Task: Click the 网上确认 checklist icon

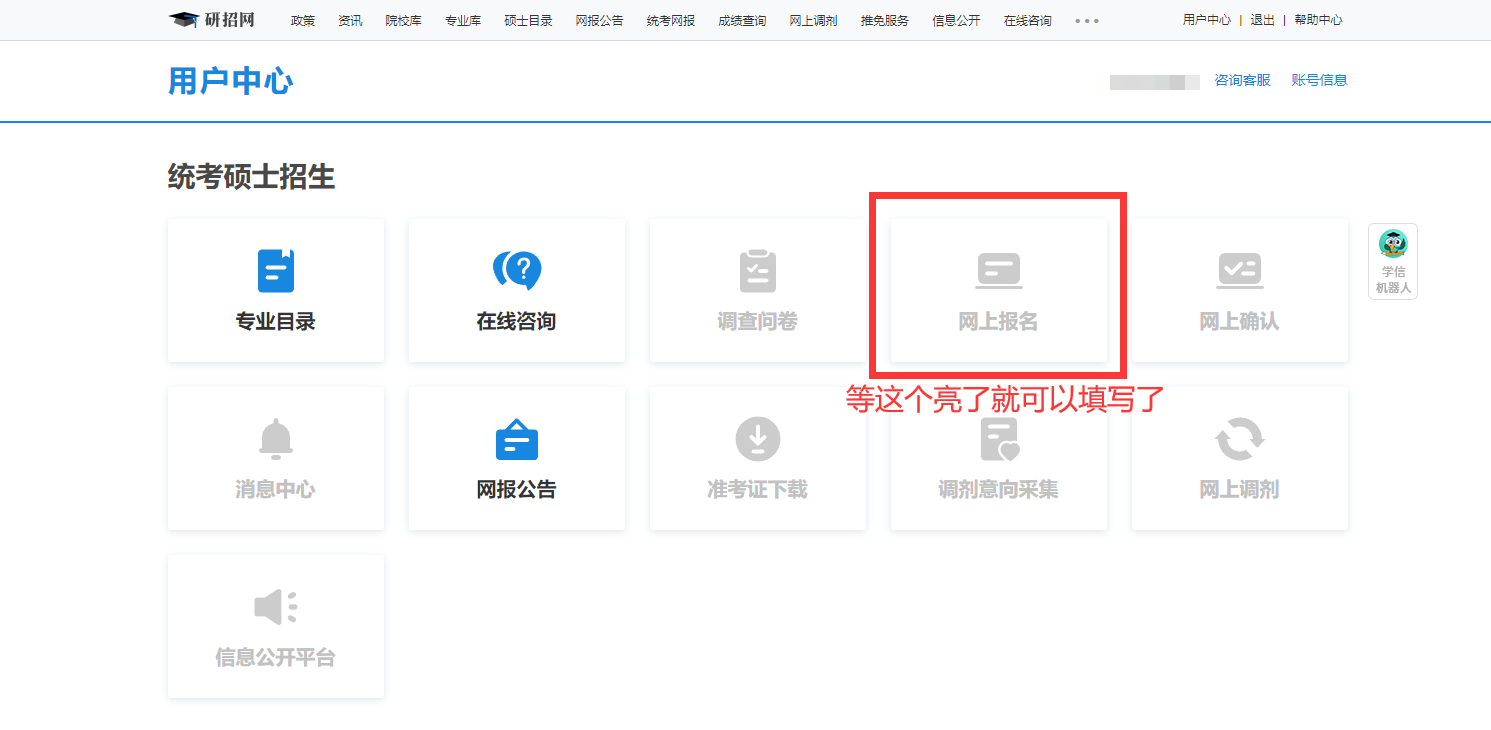Action: pyautogui.click(x=1239, y=270)
